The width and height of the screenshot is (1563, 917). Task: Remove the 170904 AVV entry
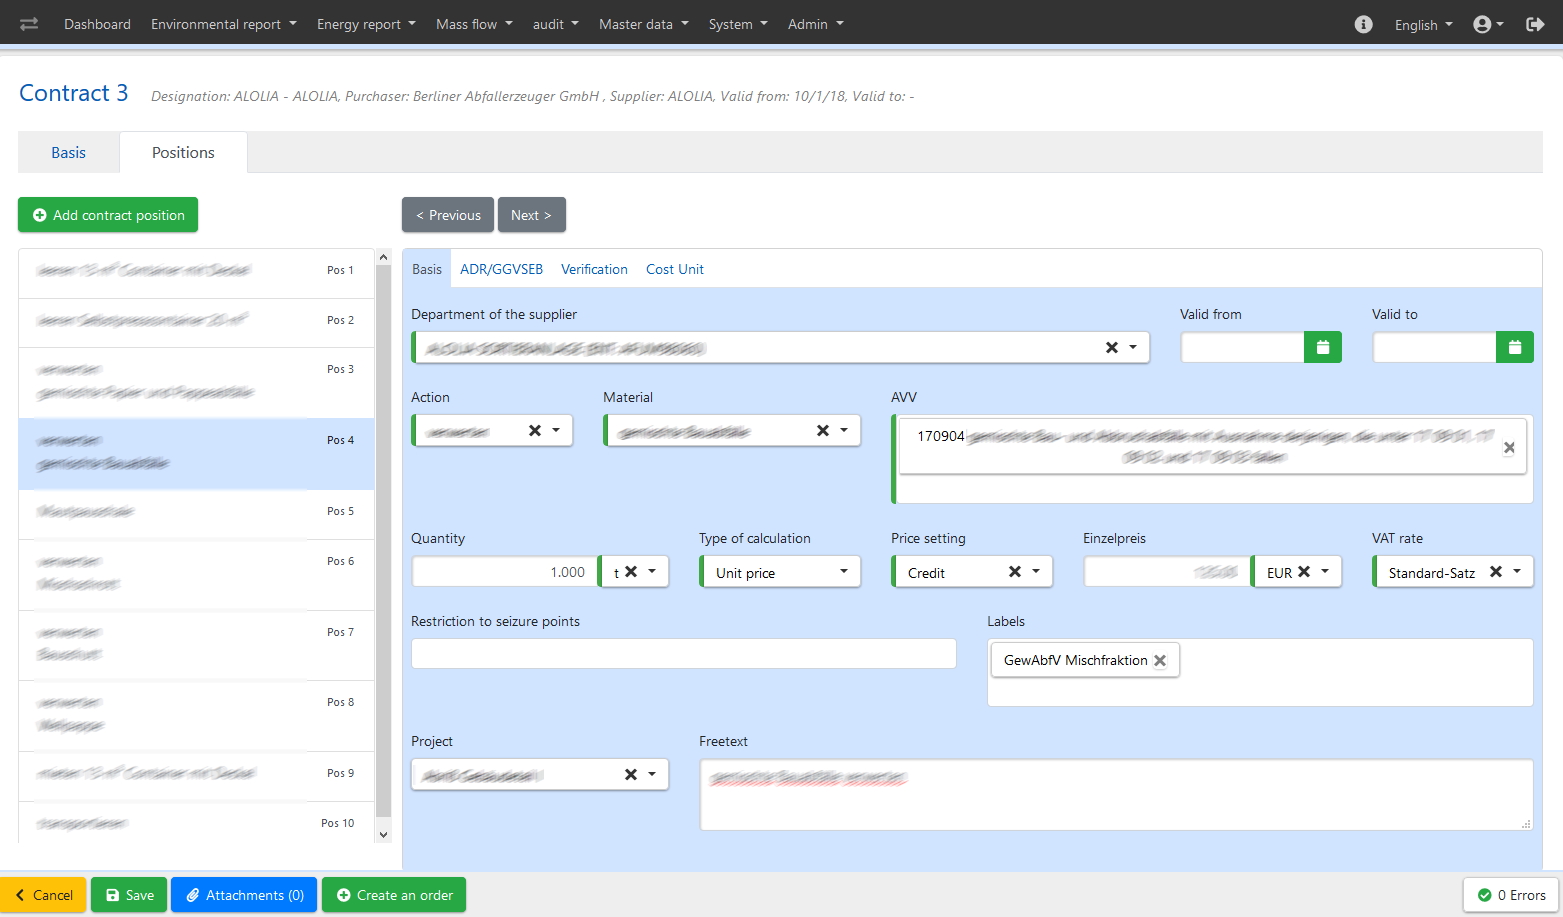point(1509,448)
